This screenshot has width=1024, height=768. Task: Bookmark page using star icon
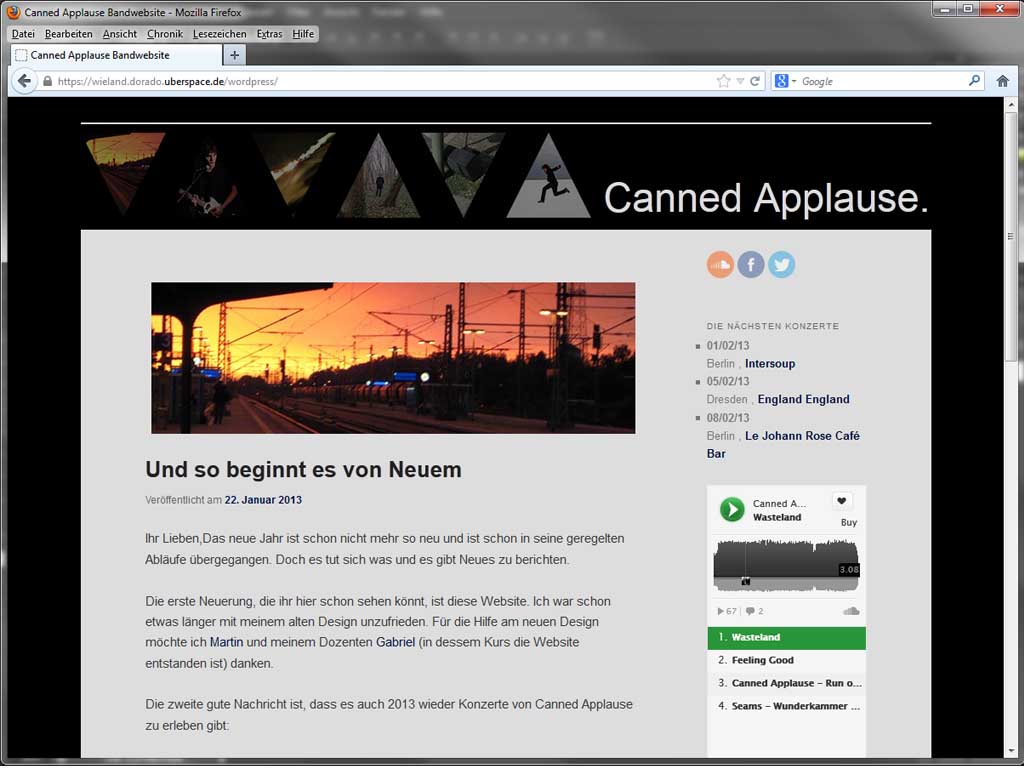point(723,81)
